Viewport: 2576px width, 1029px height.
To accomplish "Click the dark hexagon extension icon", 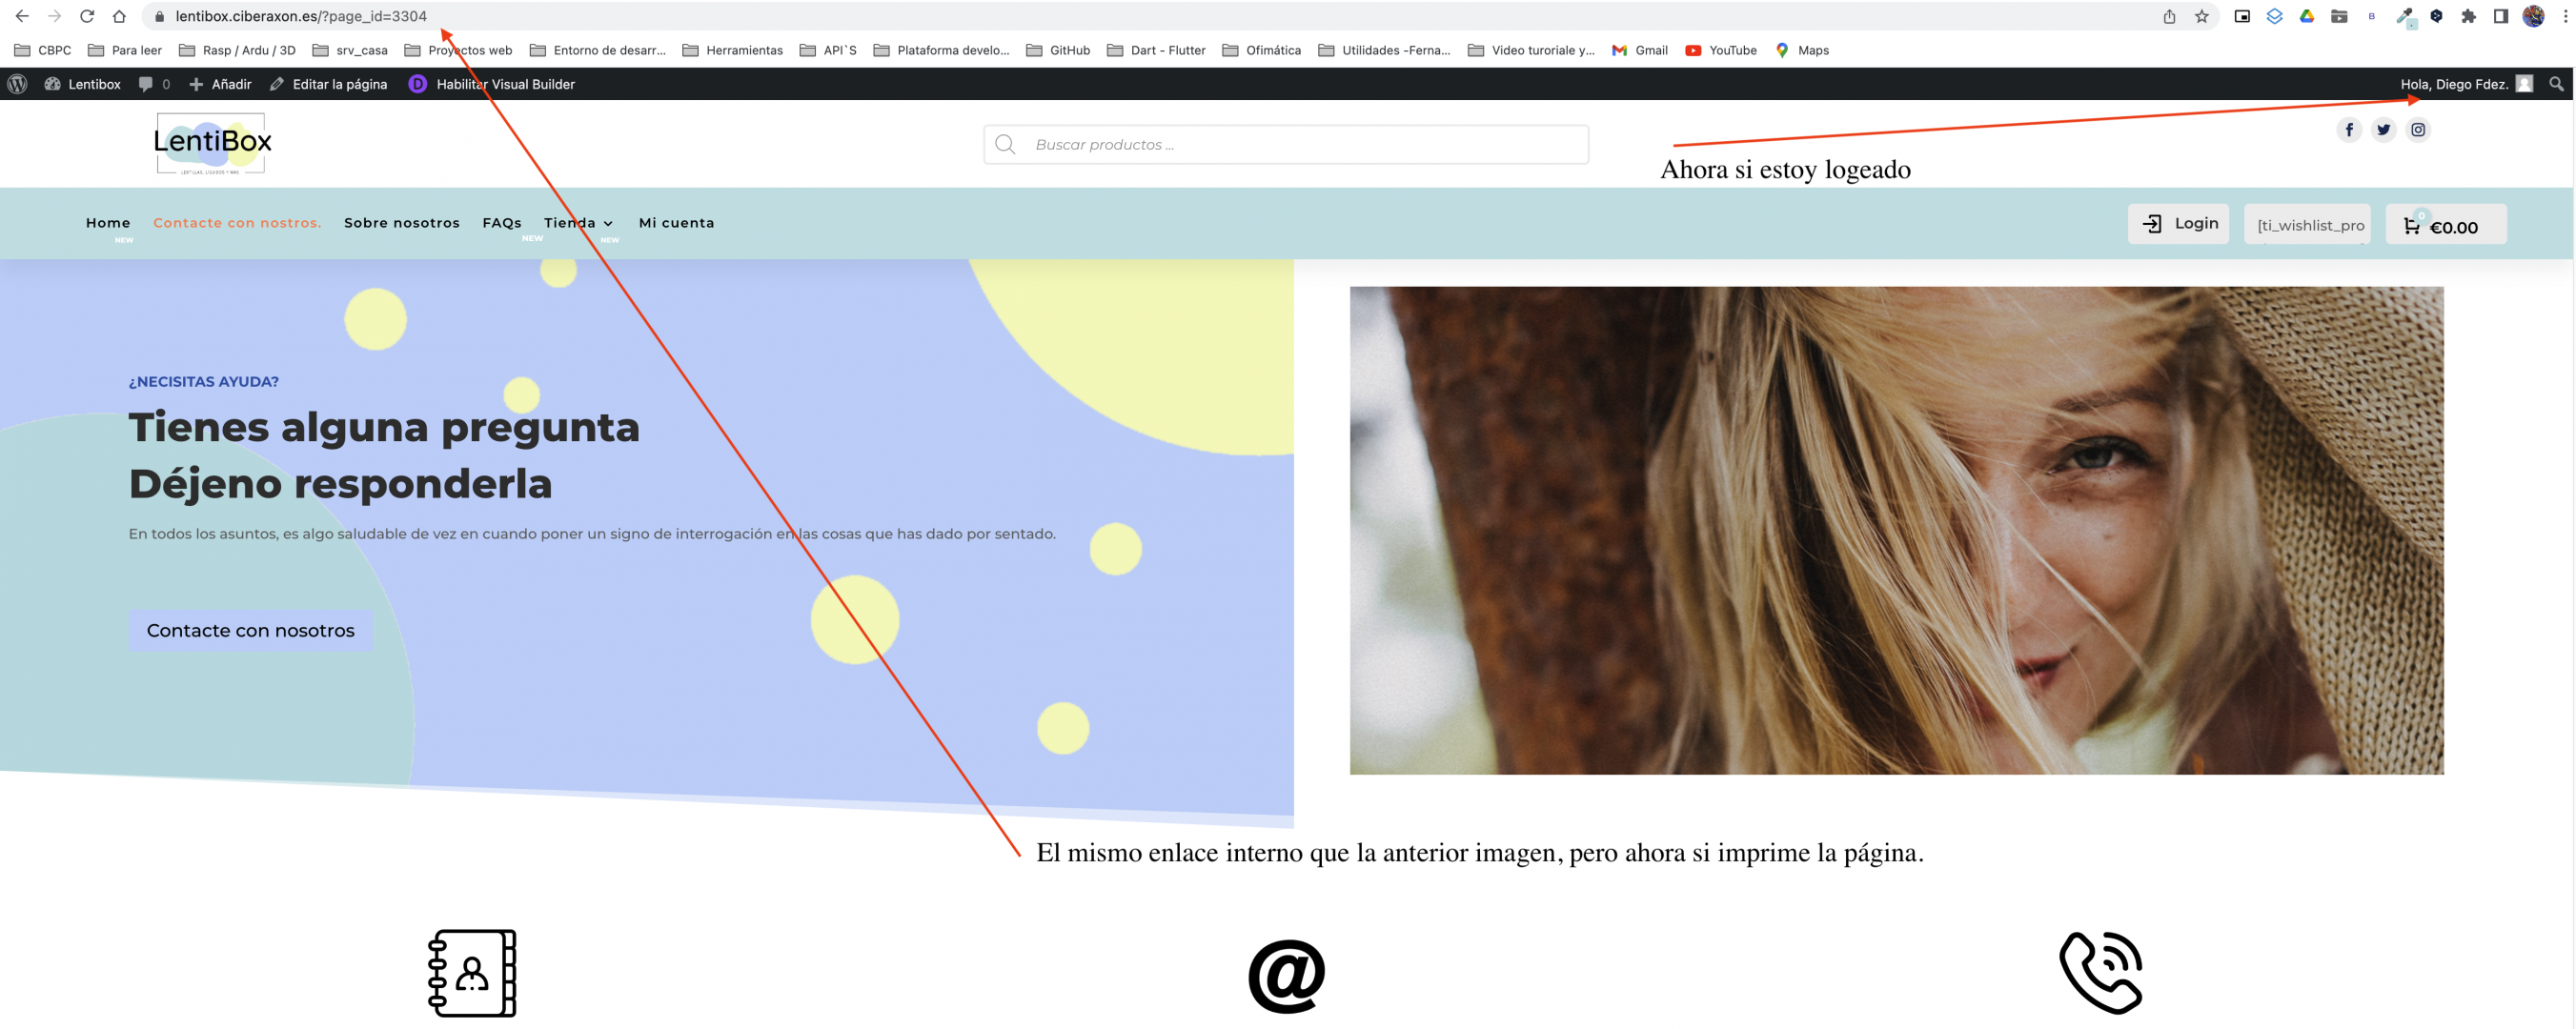I will (x=2436, y=16).
